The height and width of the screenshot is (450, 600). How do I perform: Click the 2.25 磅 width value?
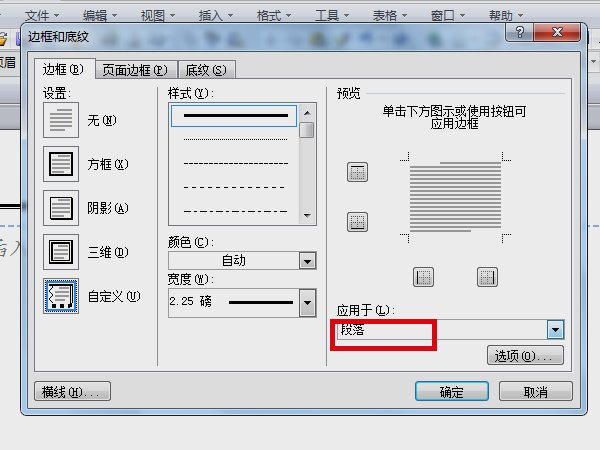[x=191, y=302]
